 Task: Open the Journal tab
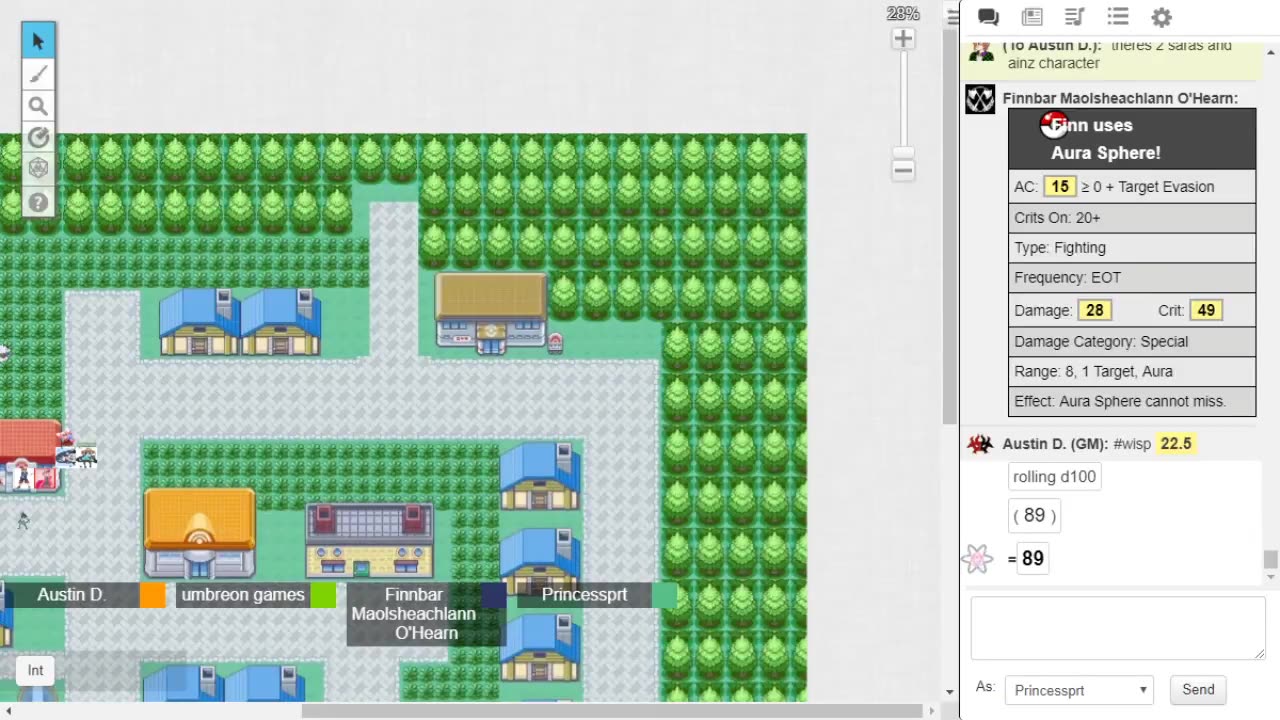1032,17
